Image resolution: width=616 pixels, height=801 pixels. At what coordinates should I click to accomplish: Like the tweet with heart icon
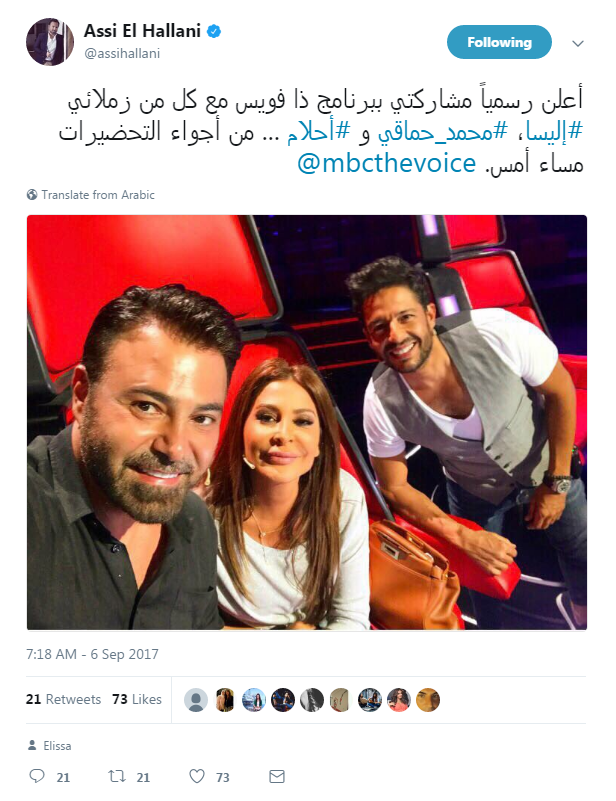click(x=197, y=776)
